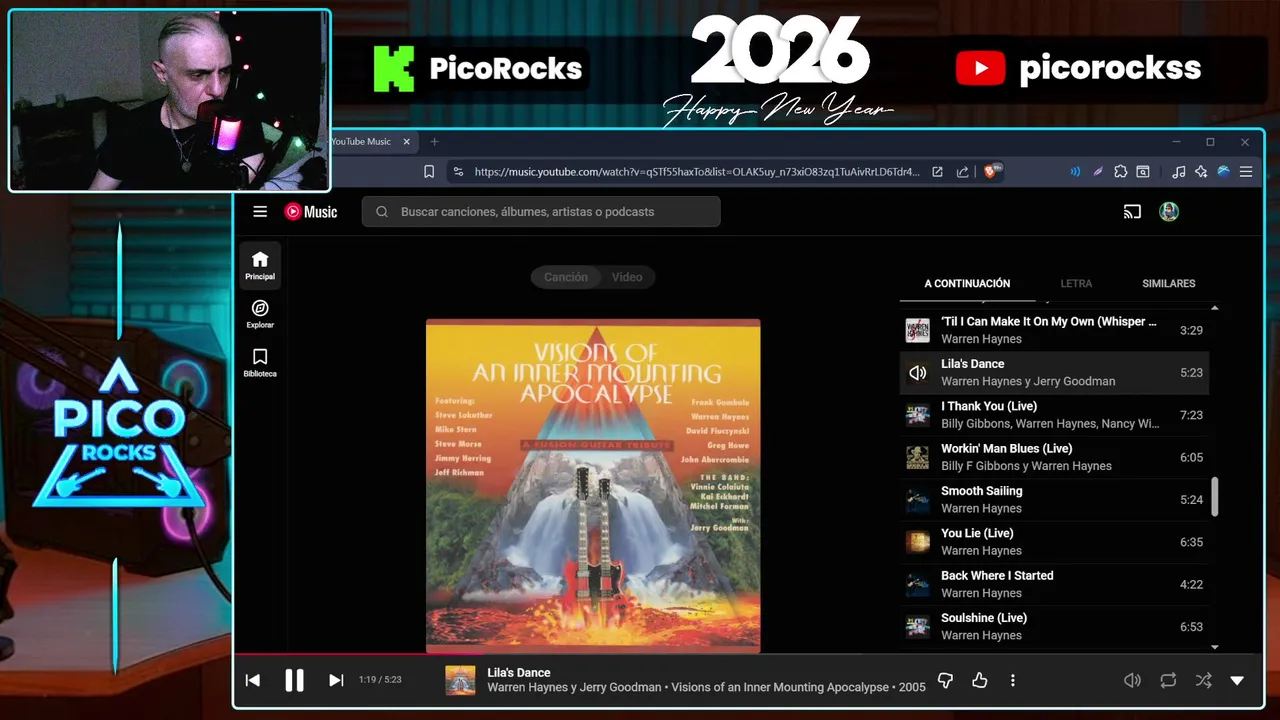Open the Warren Haynes y Jerry Goodman link in player bar
The image size is (1280, 720).
574,687
